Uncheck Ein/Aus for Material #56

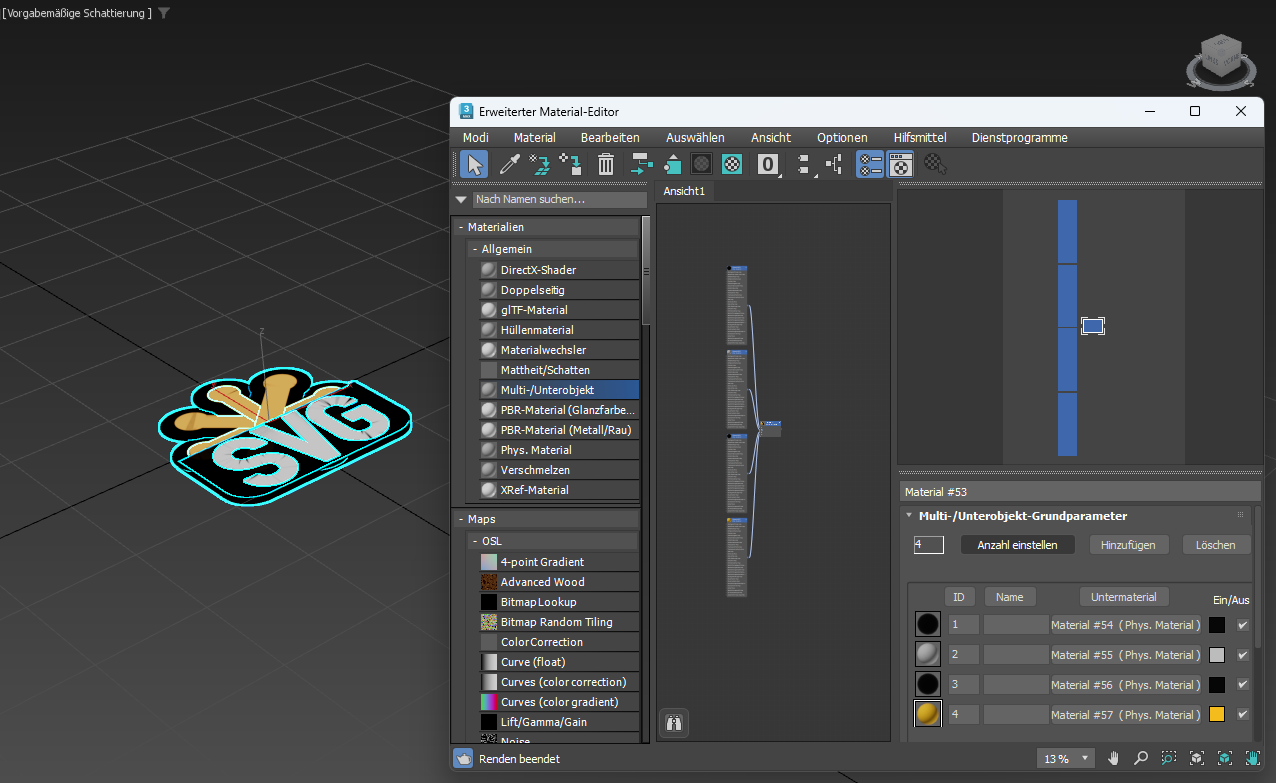click(1243, 685)
